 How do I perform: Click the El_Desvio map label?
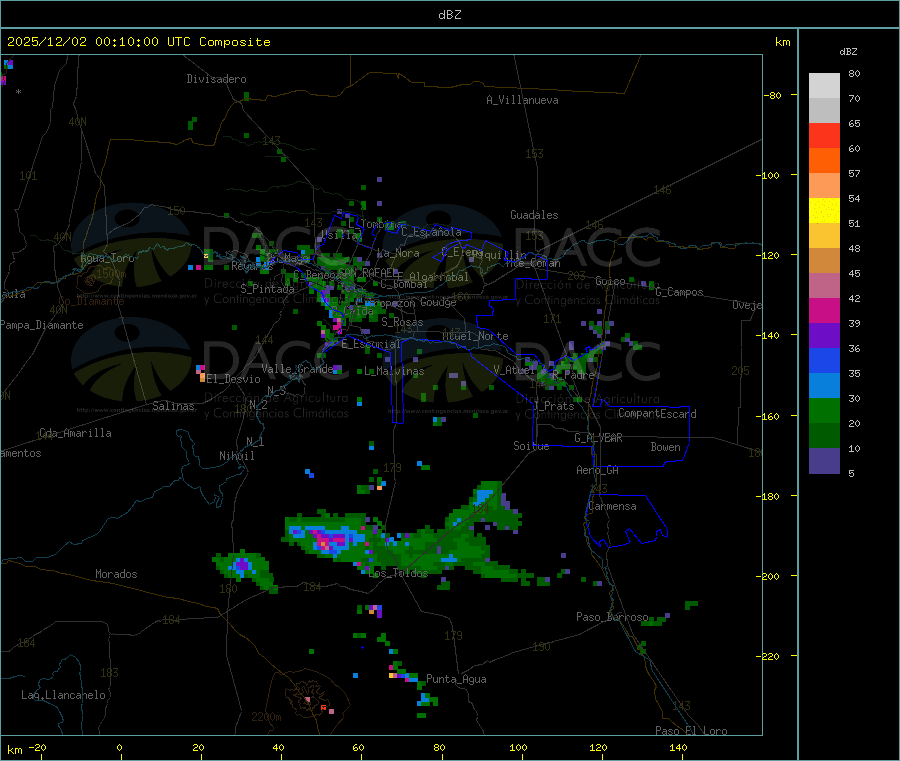[234, 379]
